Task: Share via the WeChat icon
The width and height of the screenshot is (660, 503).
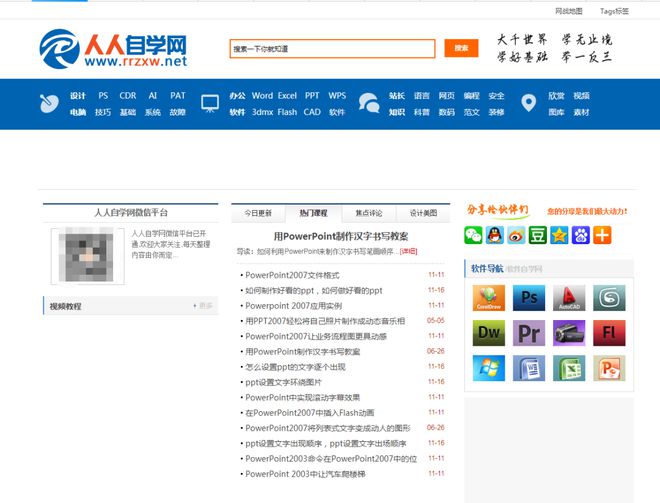Action: point(473,235)
